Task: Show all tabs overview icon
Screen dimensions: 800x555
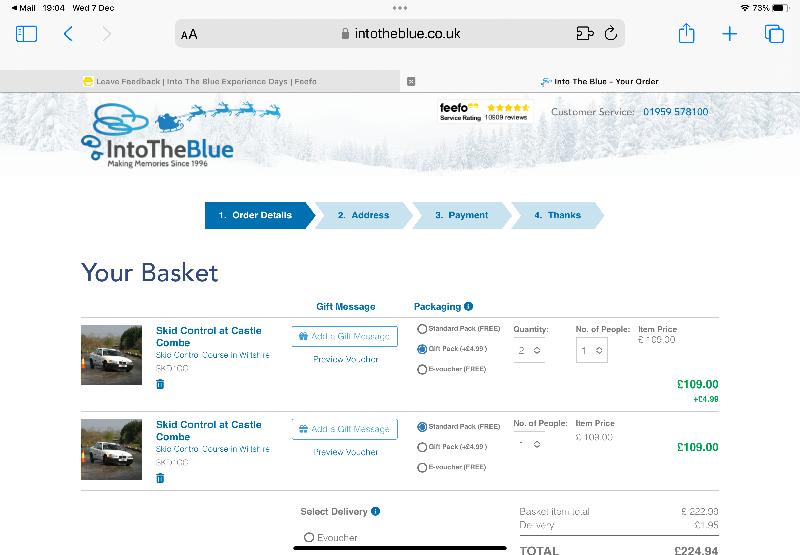Action: [x=774, y=34]
